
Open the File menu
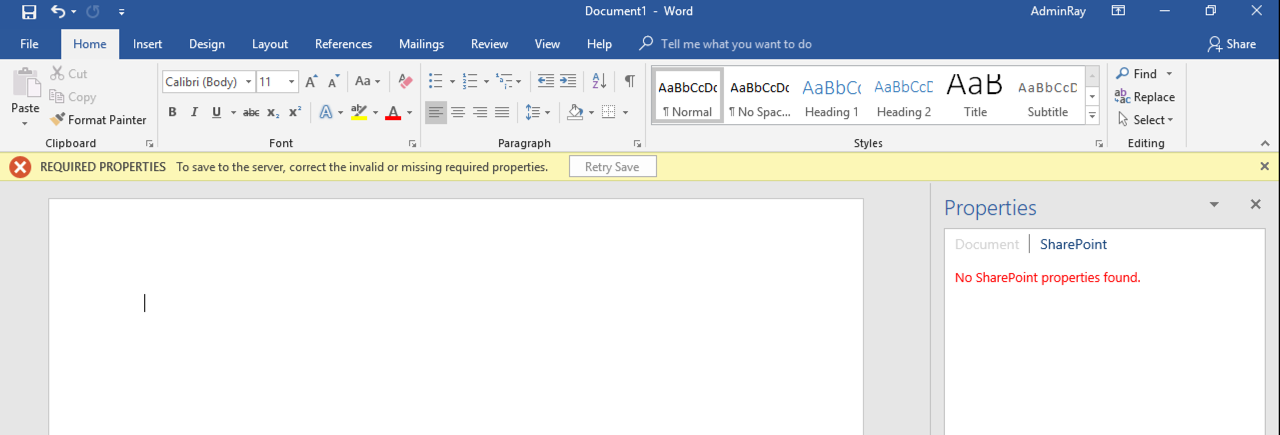pyautogui.click(x=29, y=44)
